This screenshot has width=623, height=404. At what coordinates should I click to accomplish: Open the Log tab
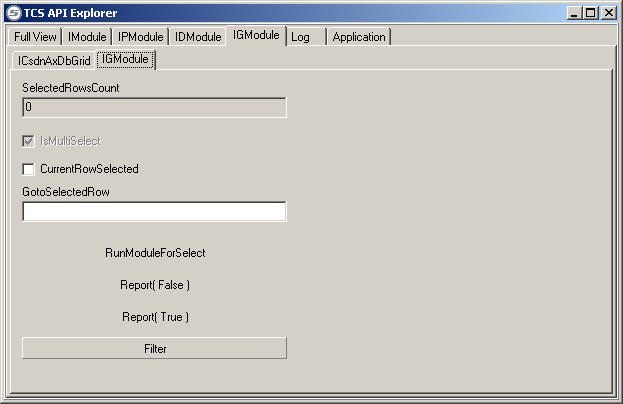pos(300,37)
